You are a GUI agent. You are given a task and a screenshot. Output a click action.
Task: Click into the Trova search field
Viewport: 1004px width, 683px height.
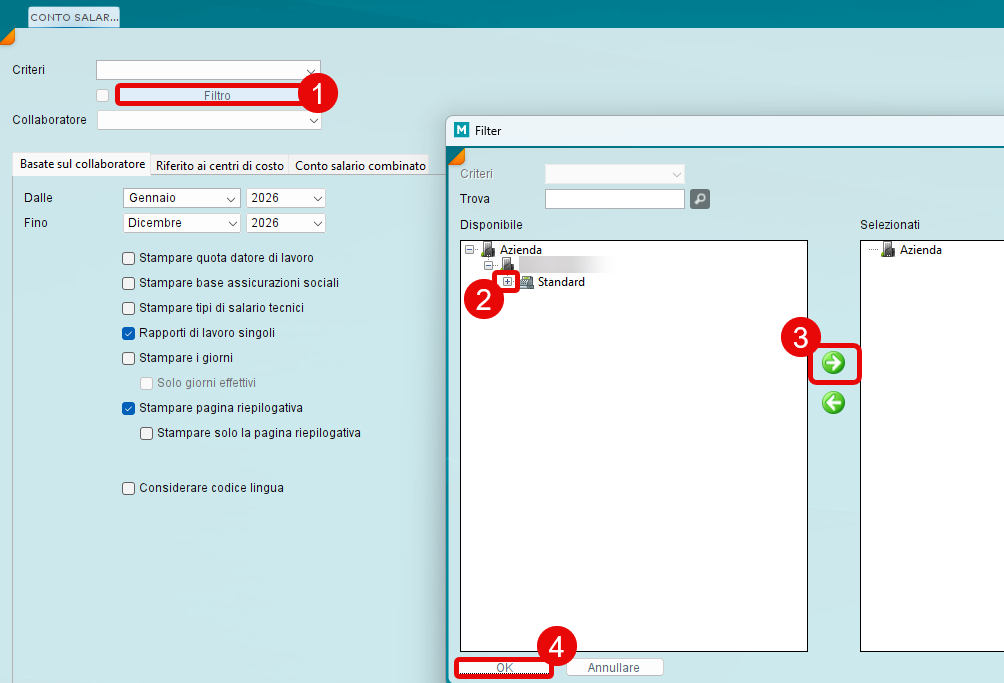pos(614,199)
